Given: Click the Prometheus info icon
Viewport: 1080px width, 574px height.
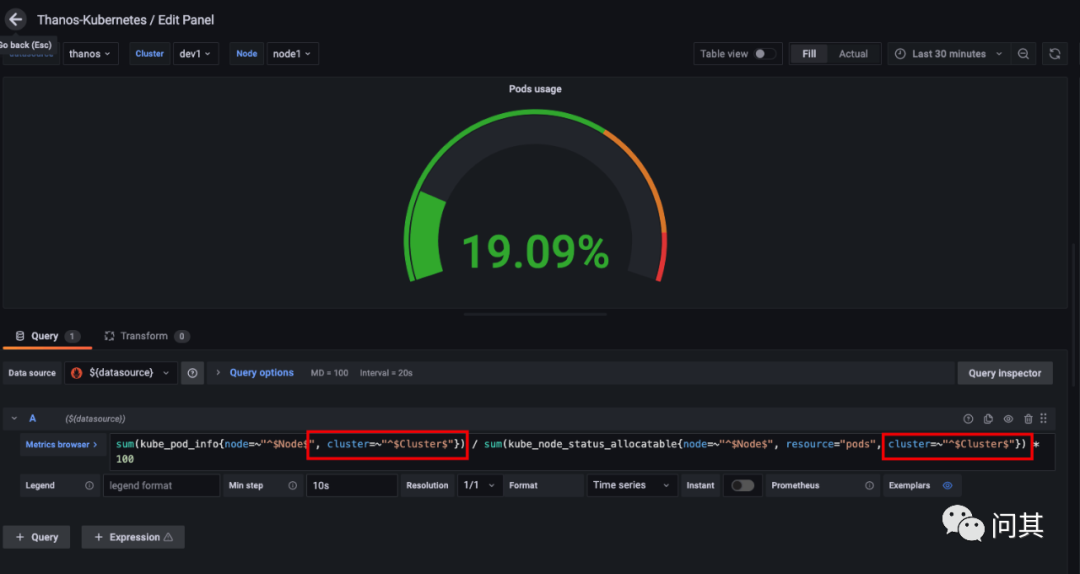Looking at the screenshot, I should (x=869, y=486).
